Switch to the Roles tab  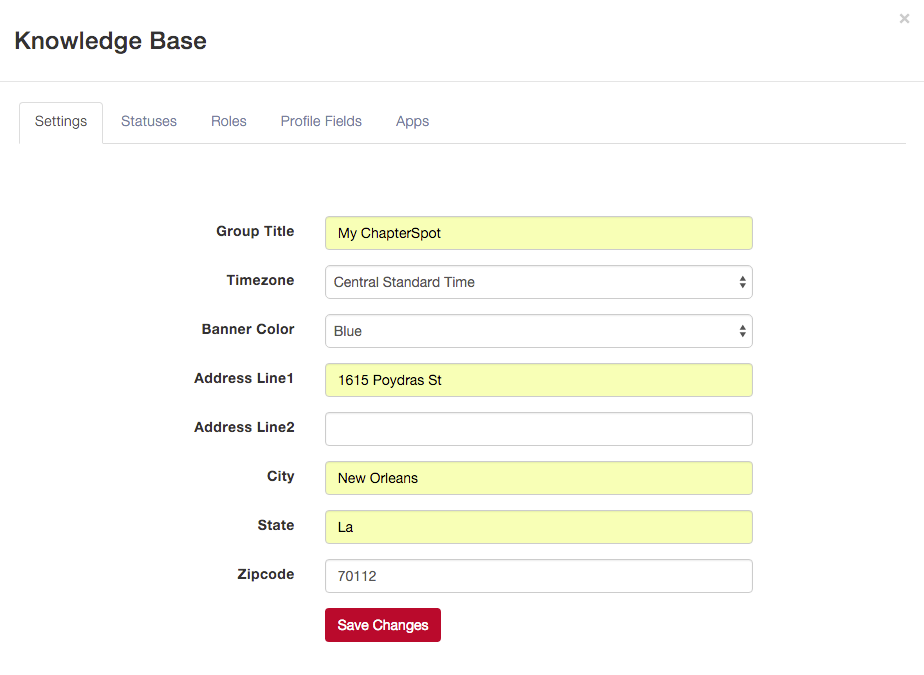point(229,121)
